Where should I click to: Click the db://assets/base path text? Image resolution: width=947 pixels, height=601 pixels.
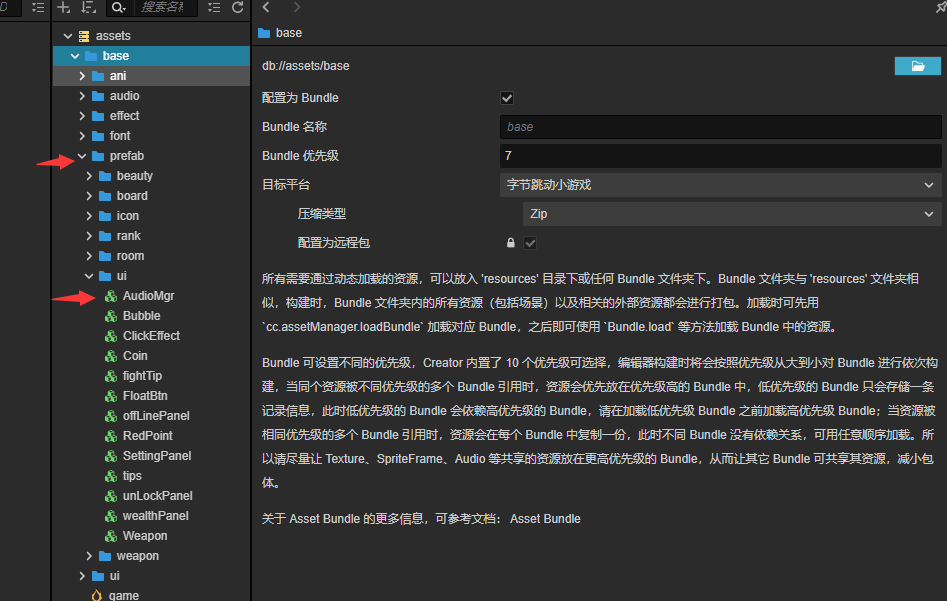tap(306, 66)
